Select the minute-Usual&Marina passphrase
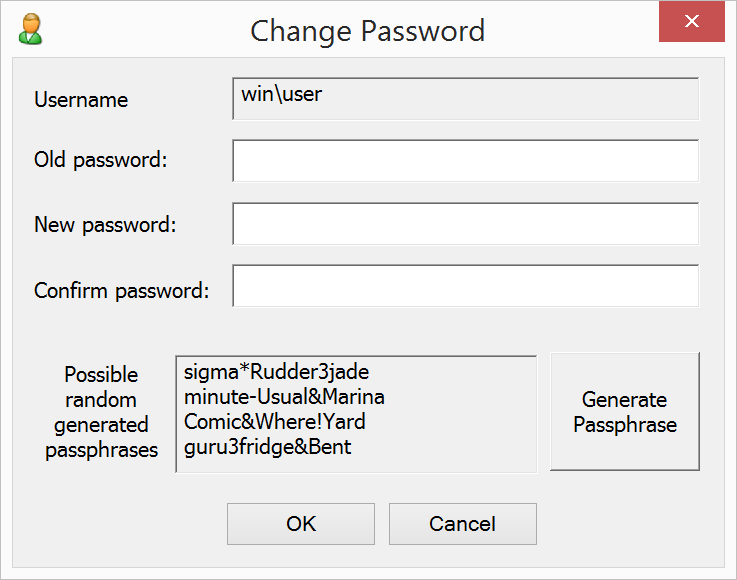 pyautogui.click(x=284, y=397)
